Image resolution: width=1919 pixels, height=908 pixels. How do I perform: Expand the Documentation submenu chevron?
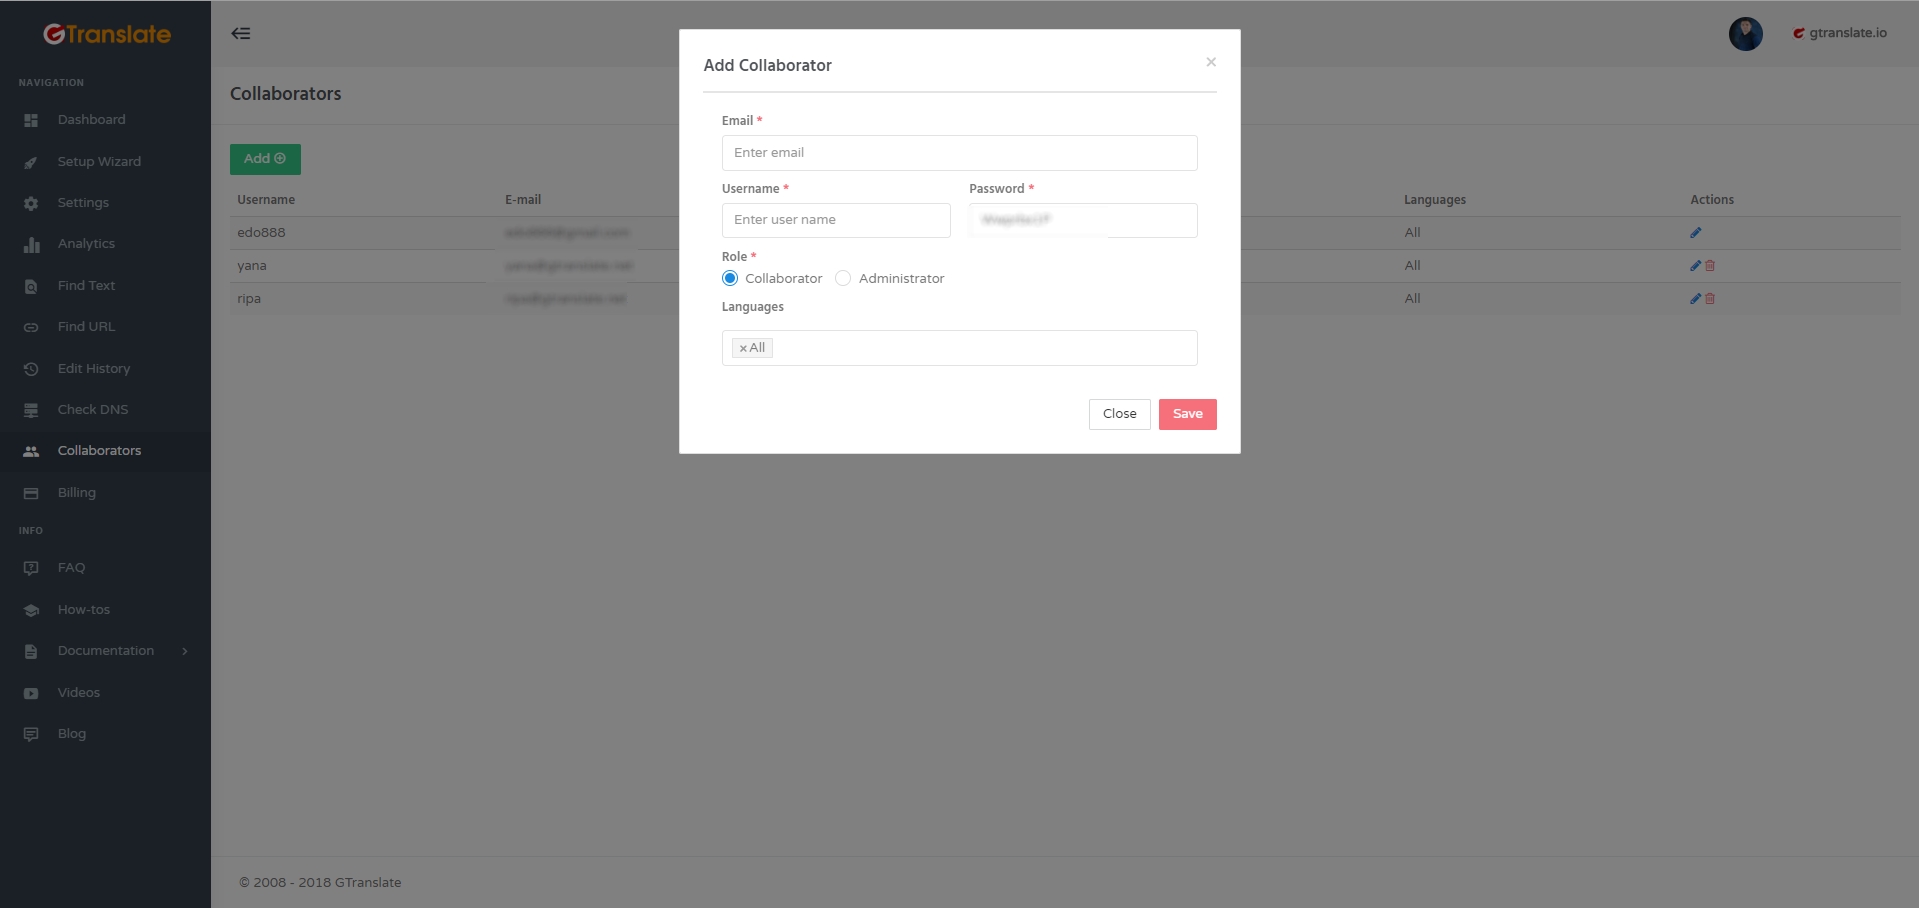[x=185, y=651]
